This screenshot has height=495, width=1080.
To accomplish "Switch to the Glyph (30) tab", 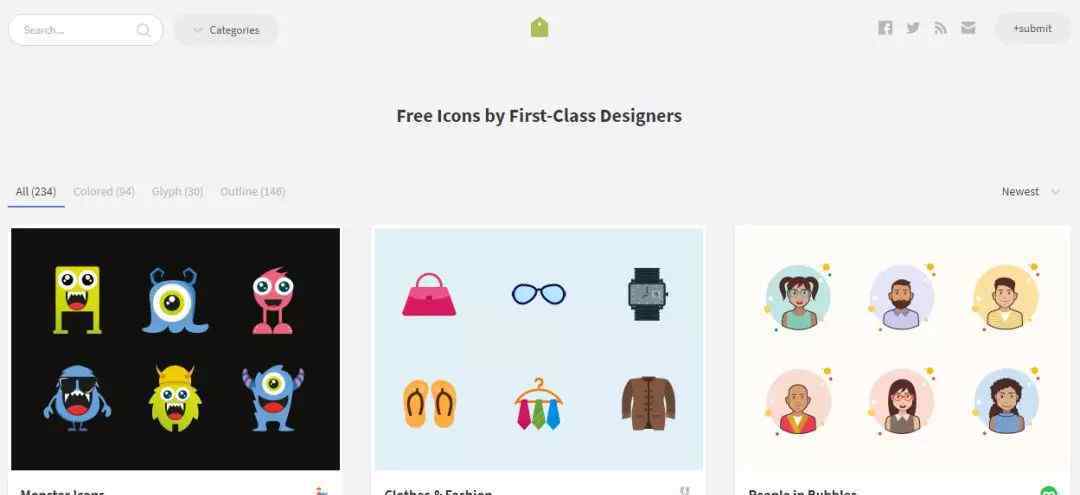I will click(x=177, y=191).
